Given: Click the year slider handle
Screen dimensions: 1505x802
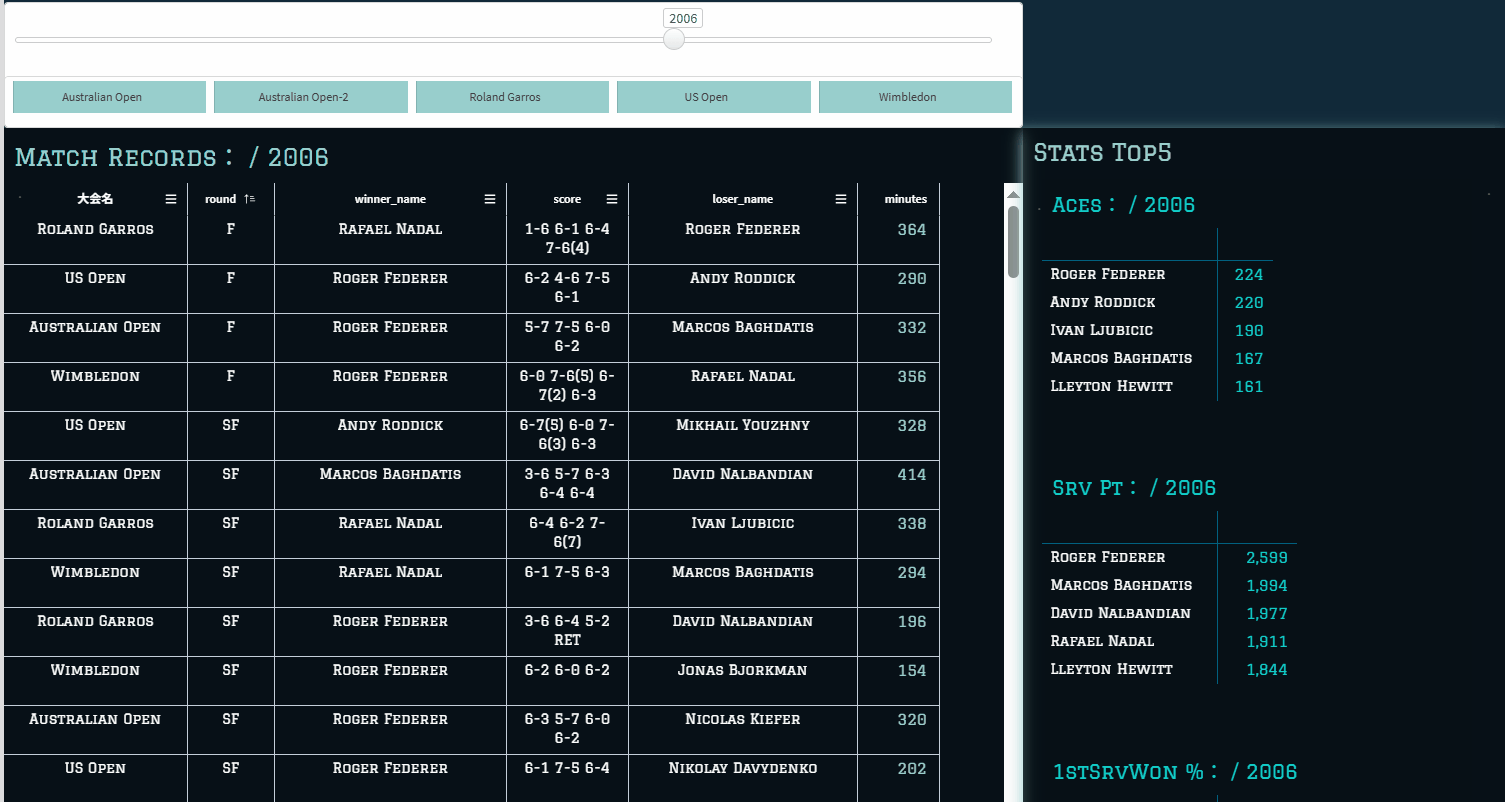Looking at the screenshot, I should (x=674, y=39).
